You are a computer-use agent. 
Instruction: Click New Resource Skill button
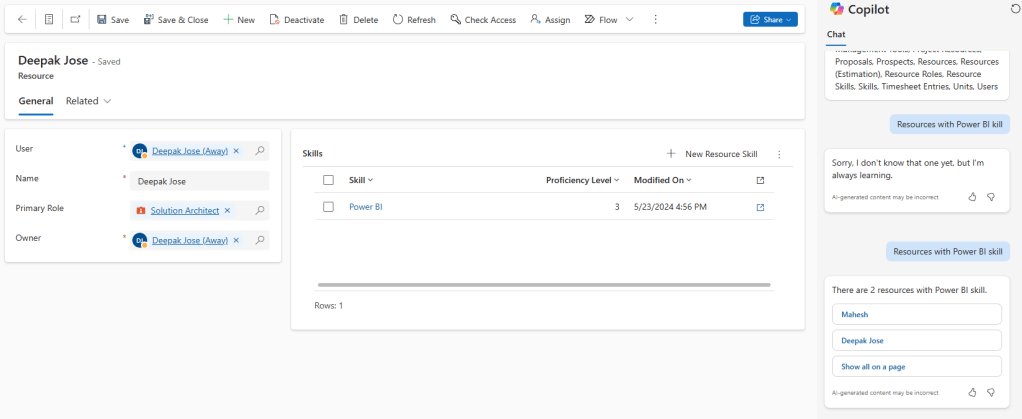[x=712, y=154]
